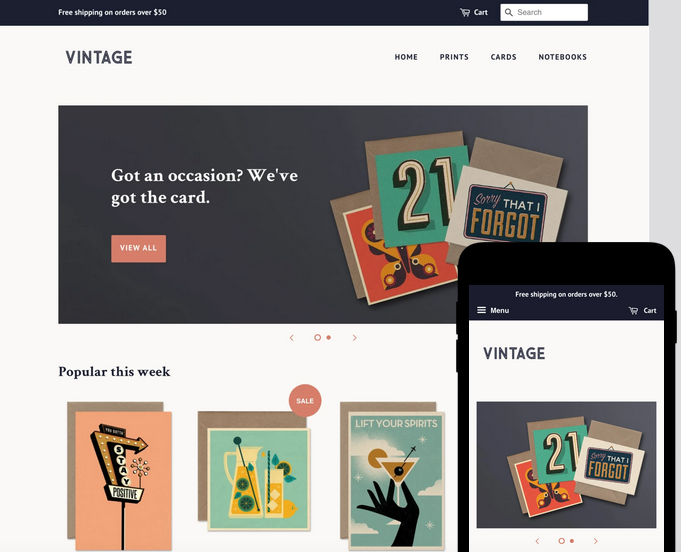Screen dimensions: 681x552
Task: Select the second desktop slideshow dot
Action: (329, 337)
